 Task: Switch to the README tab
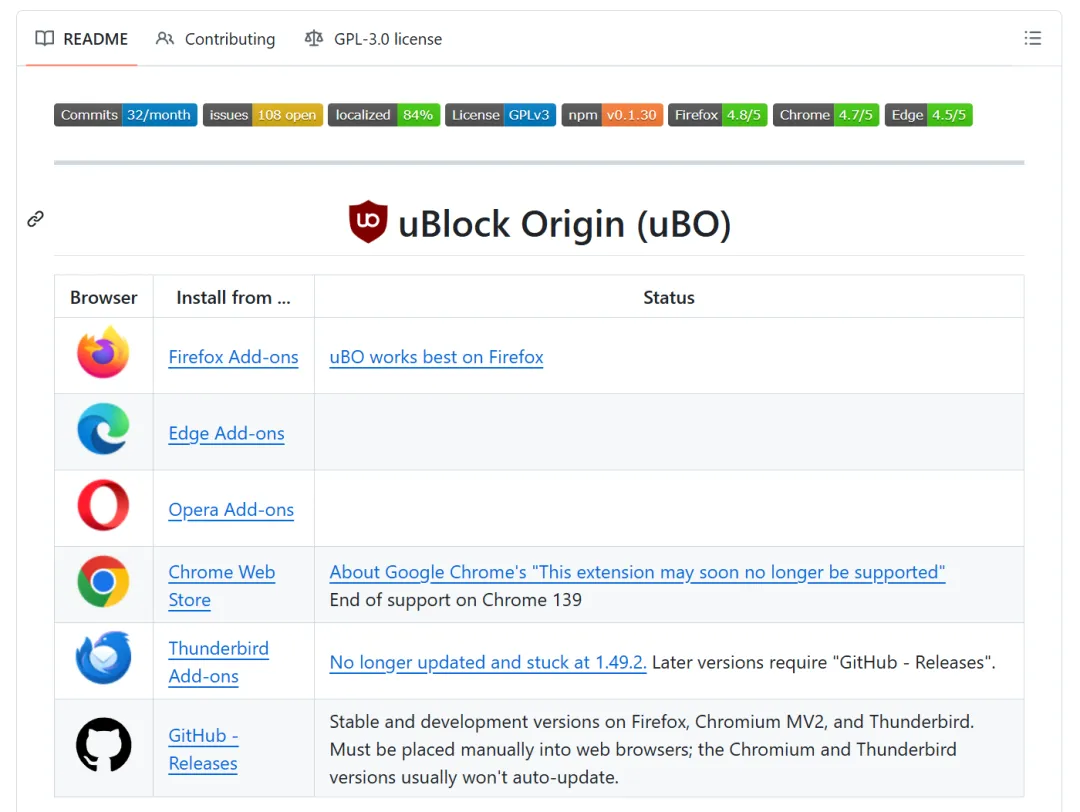(82, 39)
